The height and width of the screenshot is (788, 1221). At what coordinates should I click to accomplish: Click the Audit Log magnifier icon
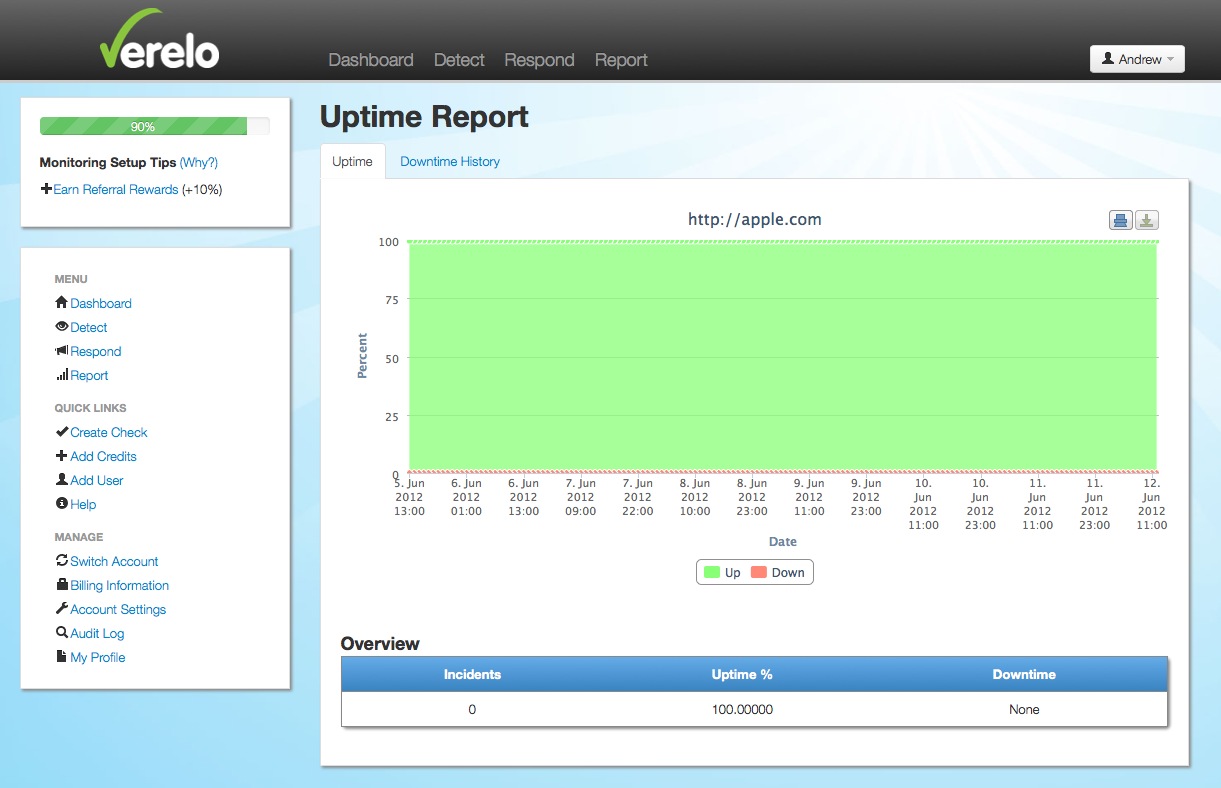tap(62, 633)
